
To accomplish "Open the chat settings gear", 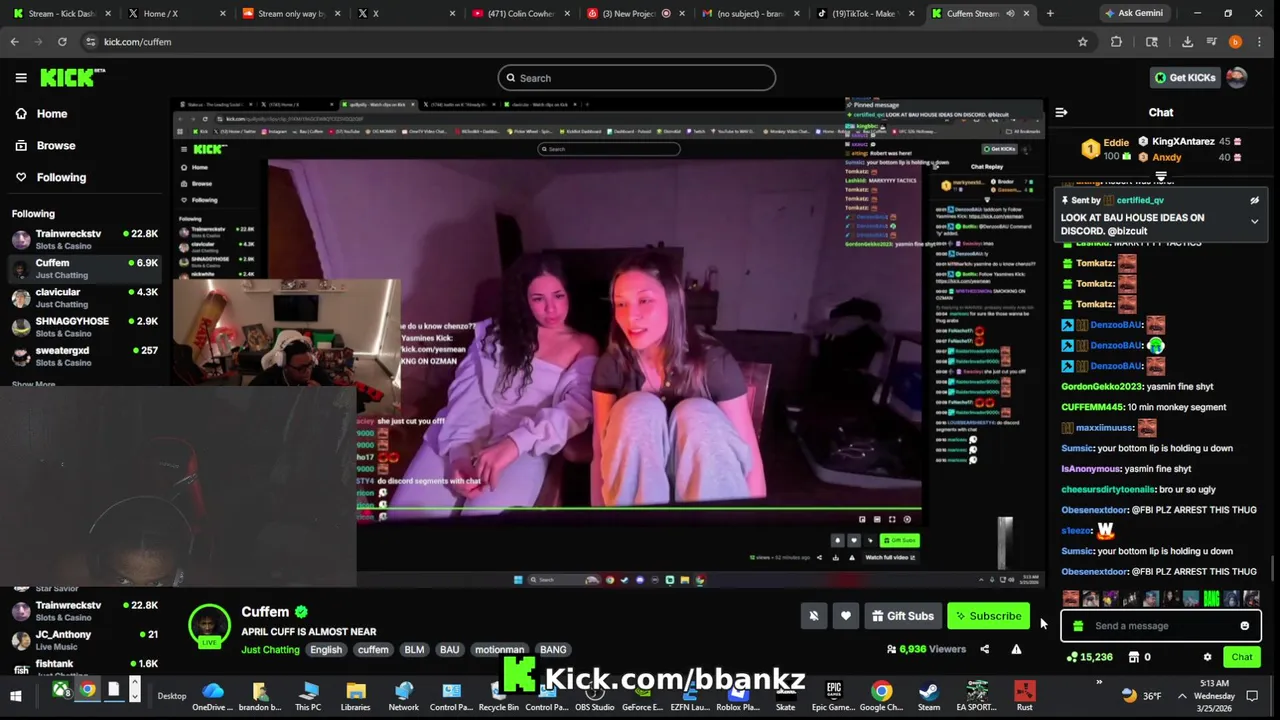I will (1207, 657).
